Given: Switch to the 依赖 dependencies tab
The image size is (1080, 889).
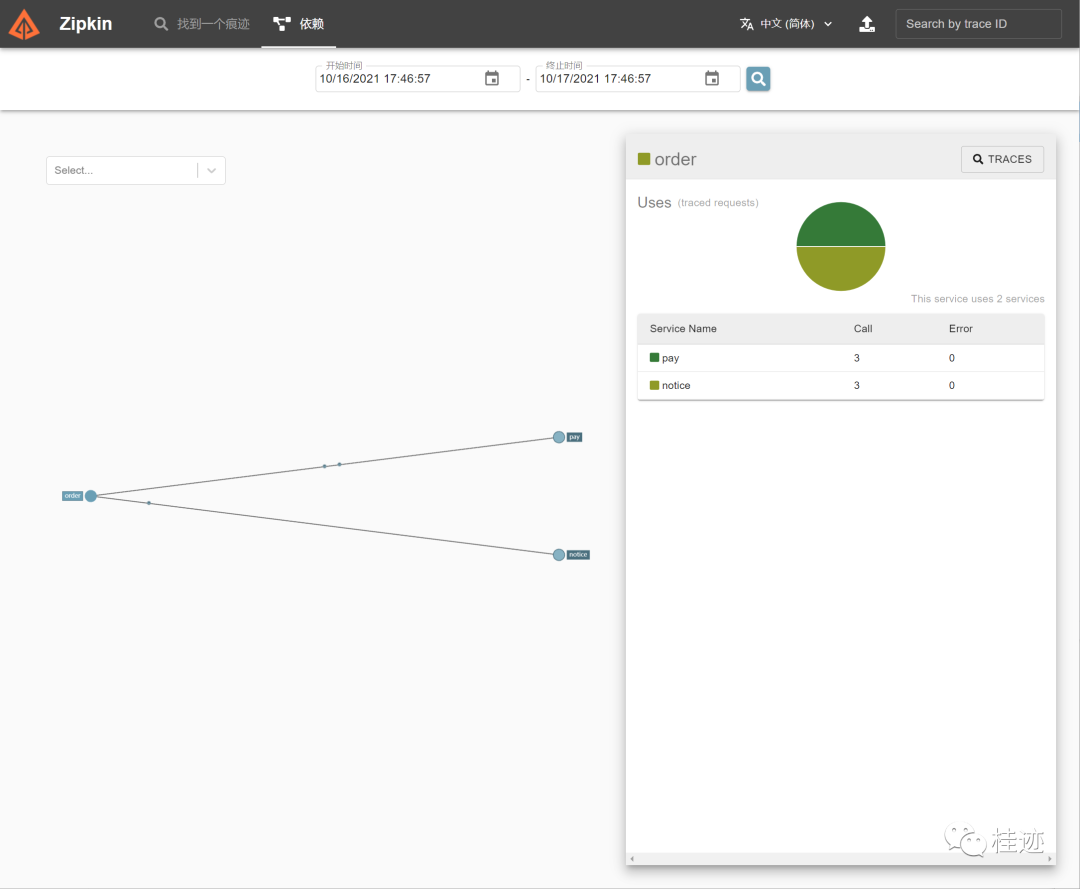Looking at the screenshot, I should point(298,24).
